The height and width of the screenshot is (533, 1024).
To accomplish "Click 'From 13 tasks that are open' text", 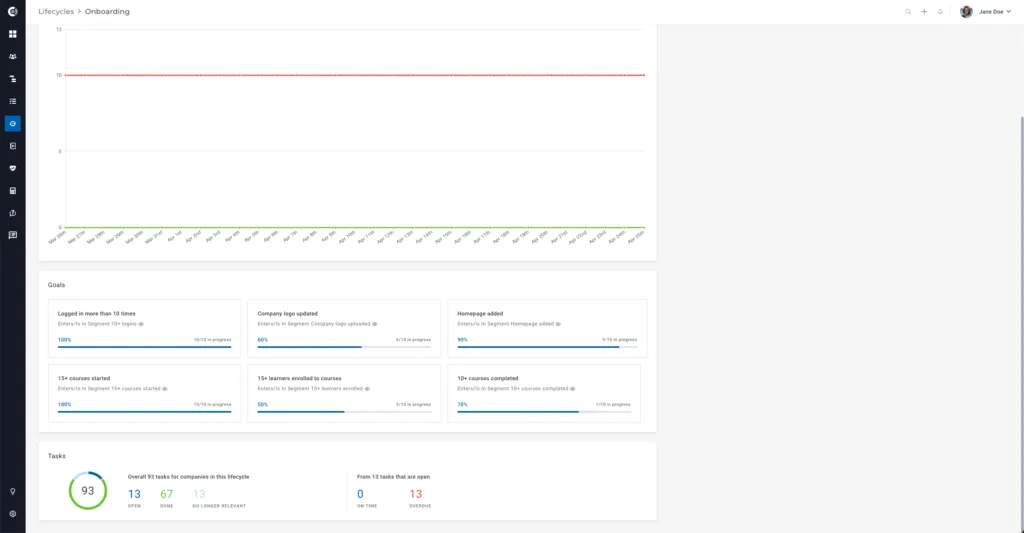I will coord(393,477).
